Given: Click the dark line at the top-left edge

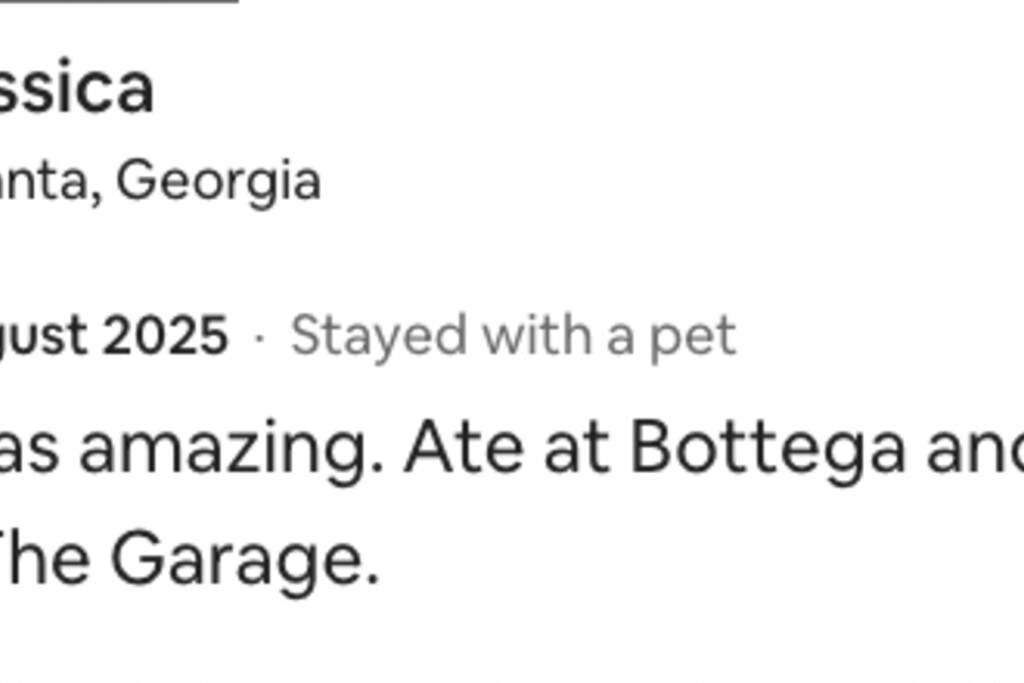Looking at the screenshot, I should click(118, 2).
